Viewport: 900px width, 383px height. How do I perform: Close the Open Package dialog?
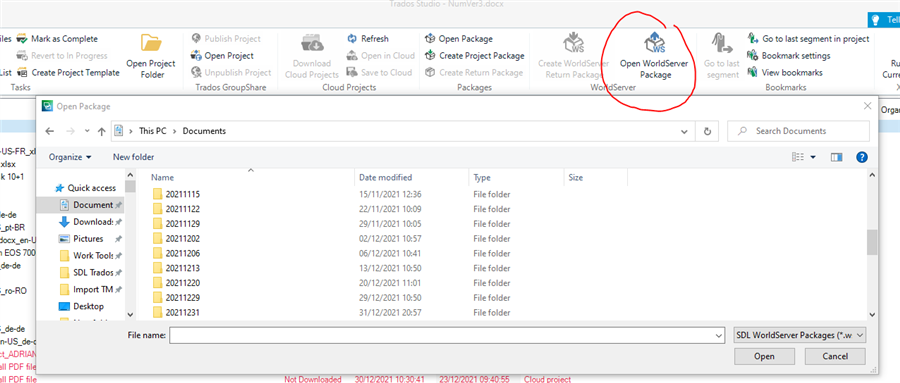[867, 106]
